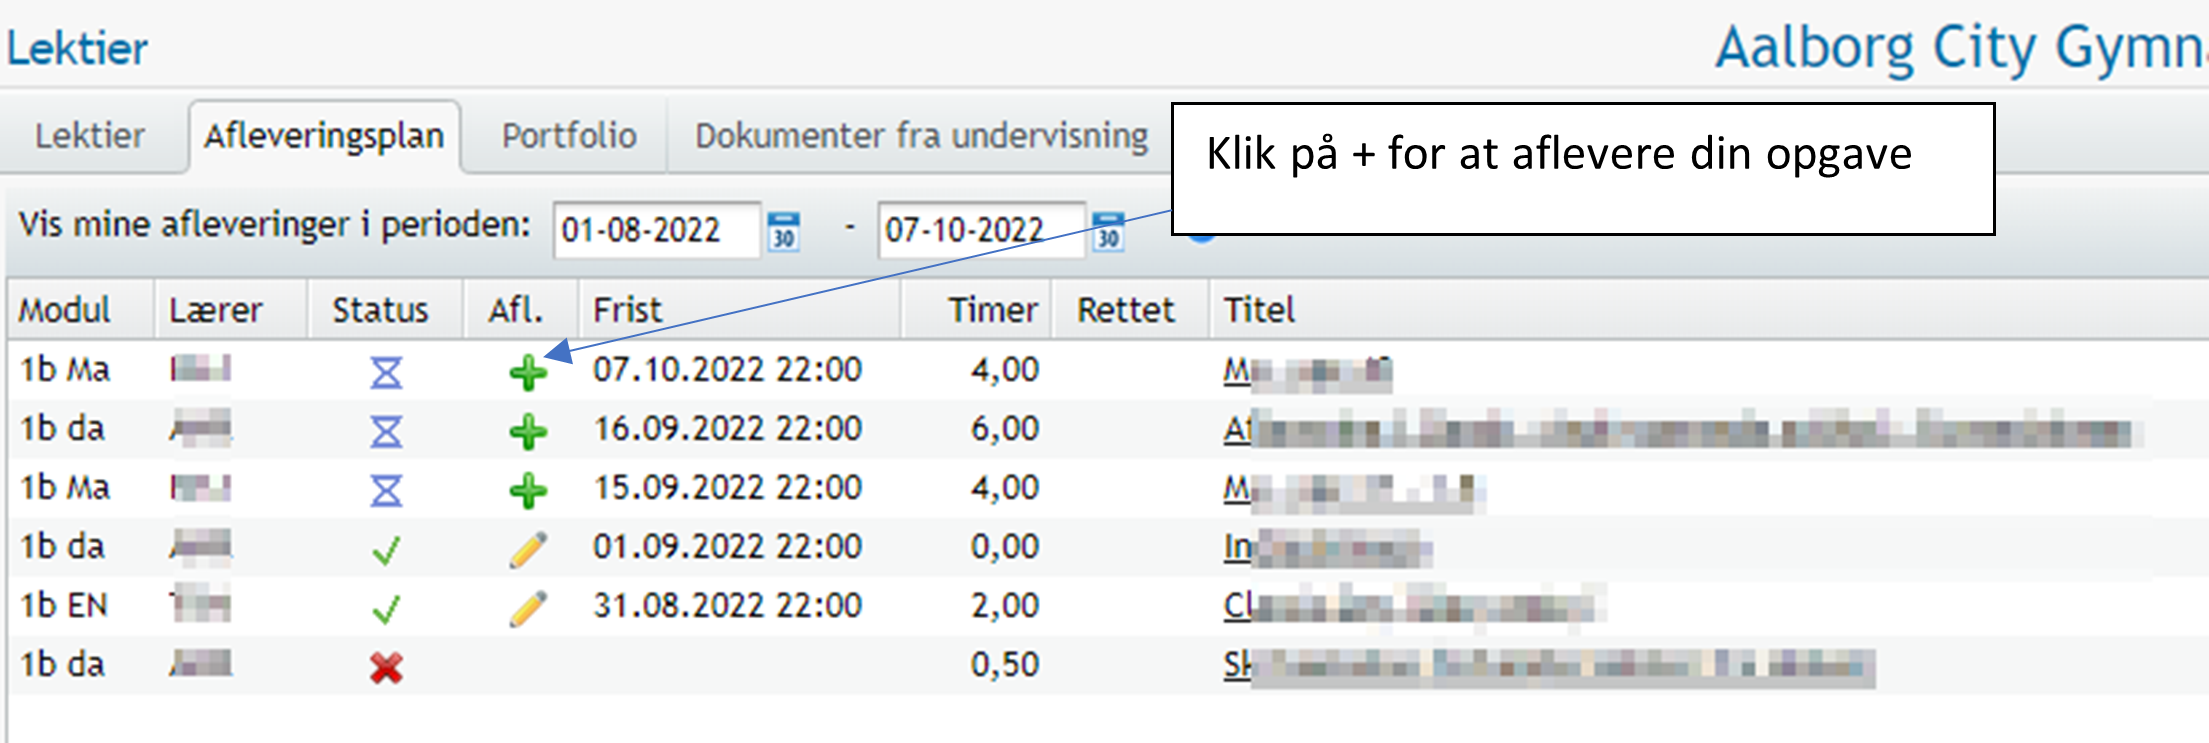
Task: Click the red cross status icon
Action: [x=386, y=667]
